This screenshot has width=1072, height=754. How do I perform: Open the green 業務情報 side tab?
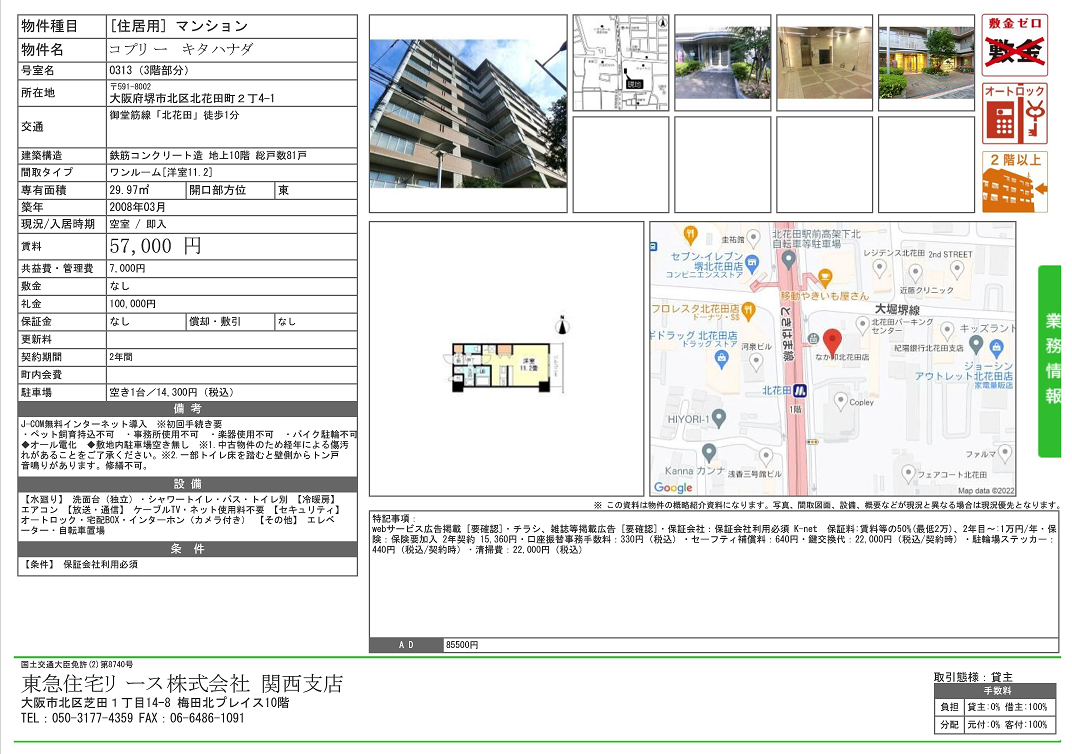coord(1051,361)
